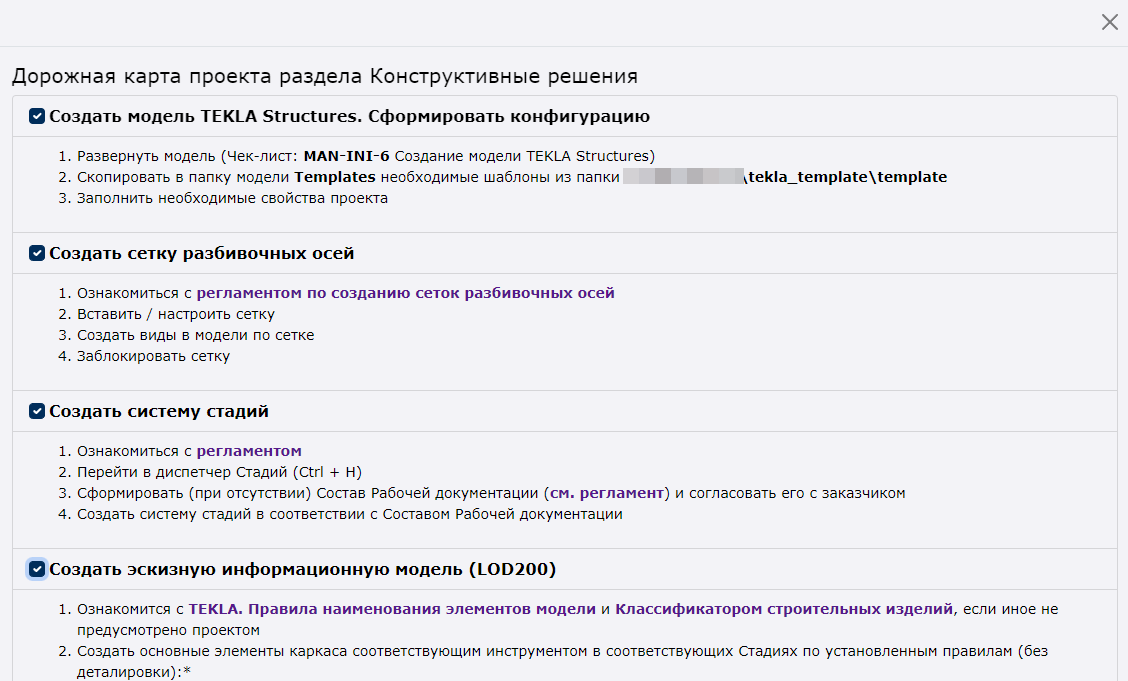Click step 'Создать систему стадий в соответствии с Составом'
1128x681 pixels.
click(350, 514)
